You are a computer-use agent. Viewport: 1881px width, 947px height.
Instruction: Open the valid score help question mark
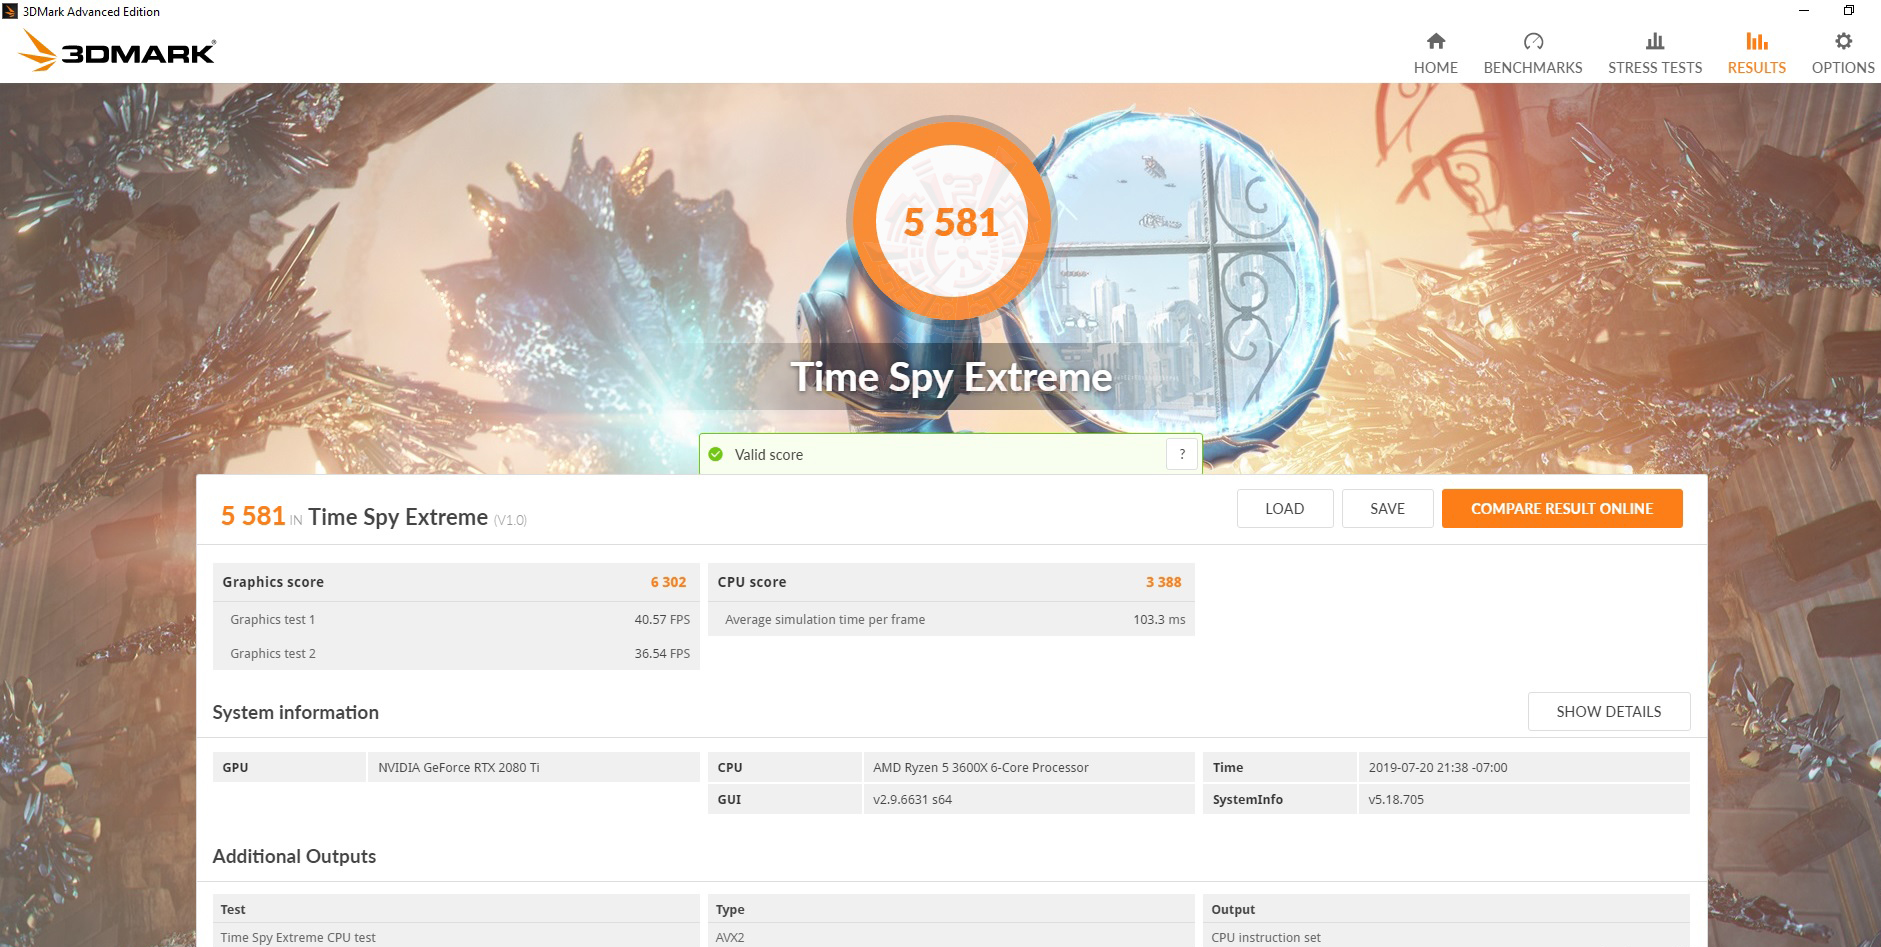tap(1182, 454)
